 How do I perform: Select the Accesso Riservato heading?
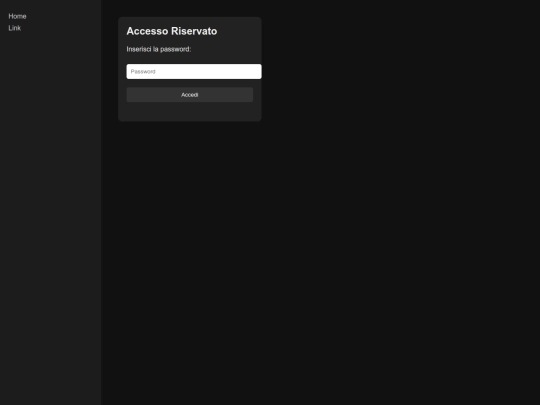pos(172,31)
